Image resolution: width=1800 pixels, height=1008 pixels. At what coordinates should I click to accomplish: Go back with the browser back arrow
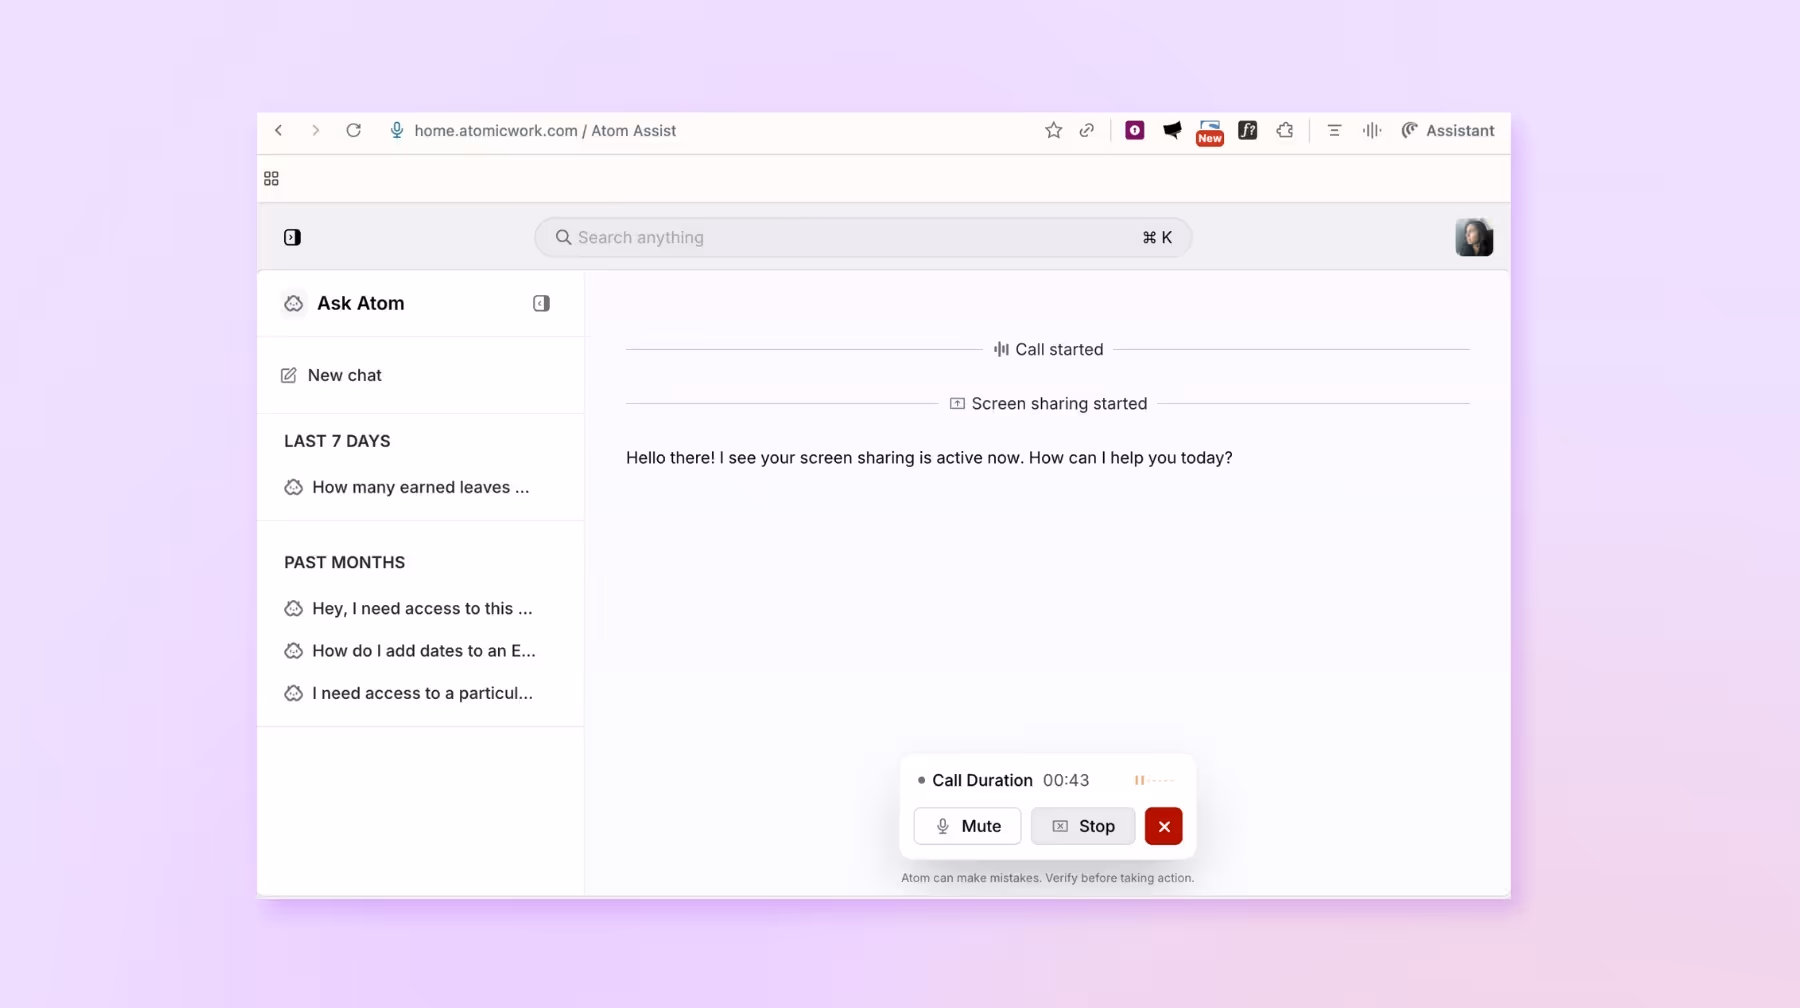click(x=279, y=130)
